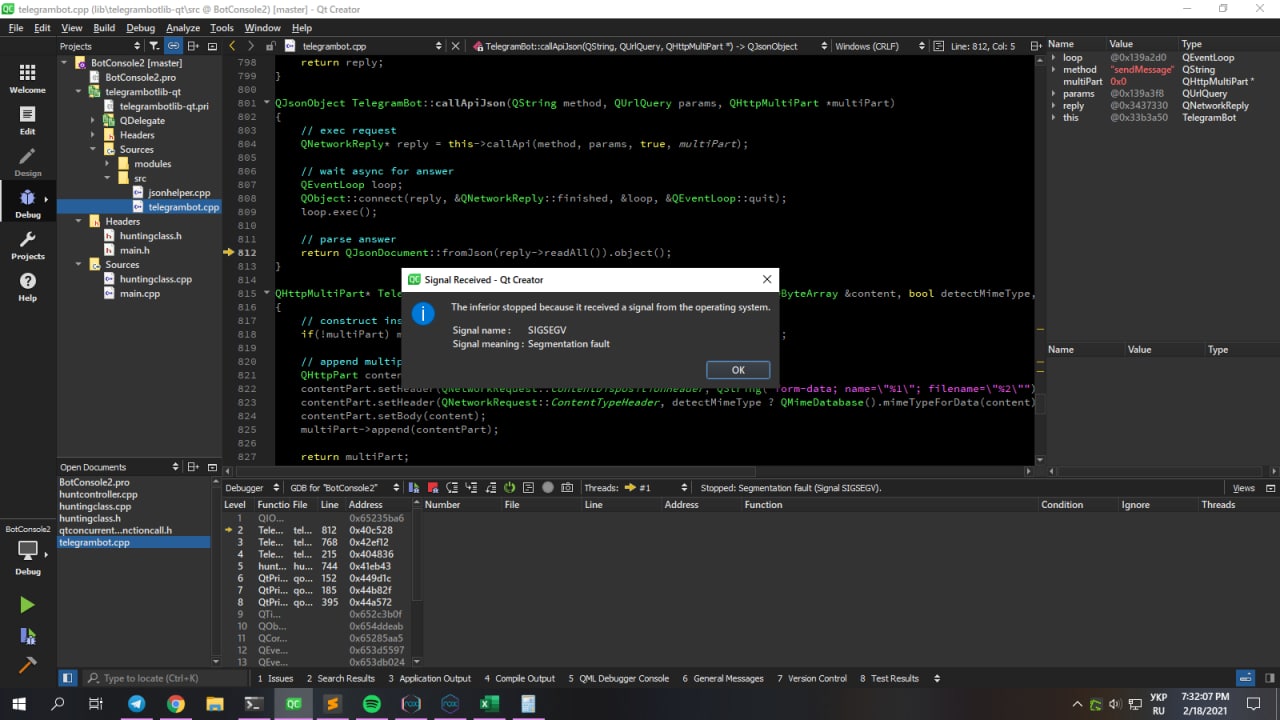Close the Signal Received dialog

(767, 280)
